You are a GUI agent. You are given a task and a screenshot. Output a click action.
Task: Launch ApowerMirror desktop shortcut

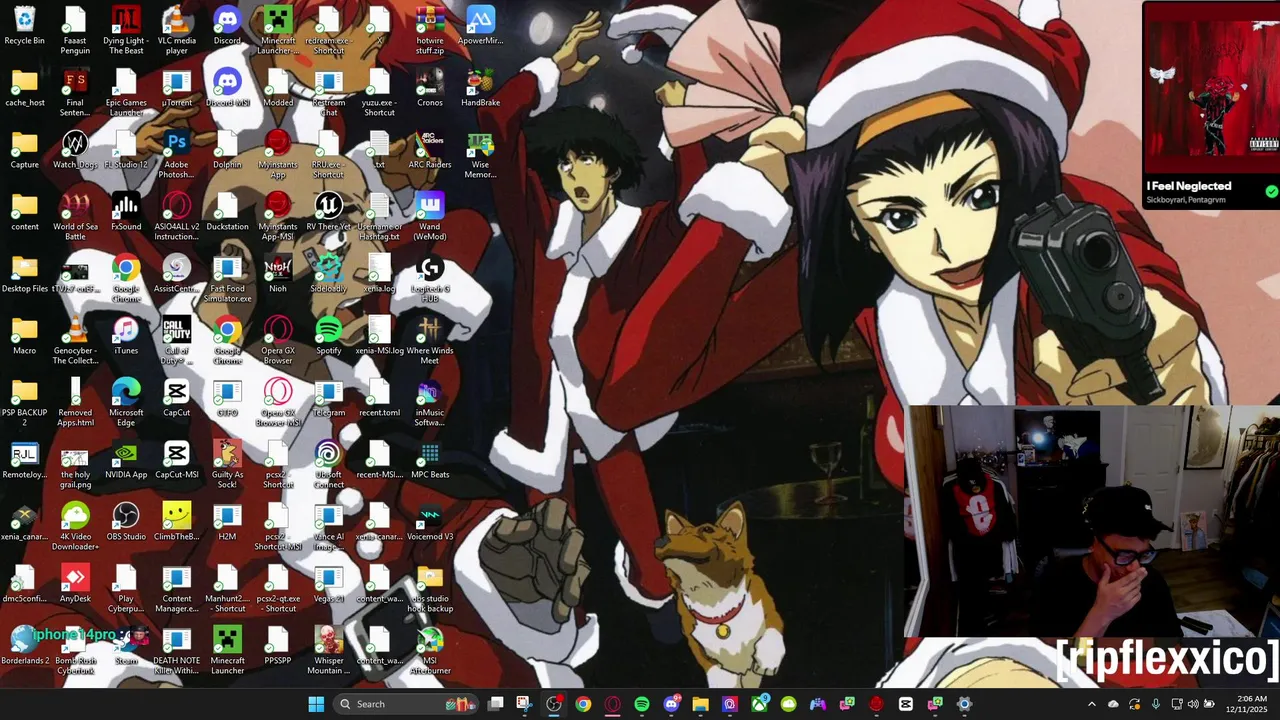pos(481,26)
